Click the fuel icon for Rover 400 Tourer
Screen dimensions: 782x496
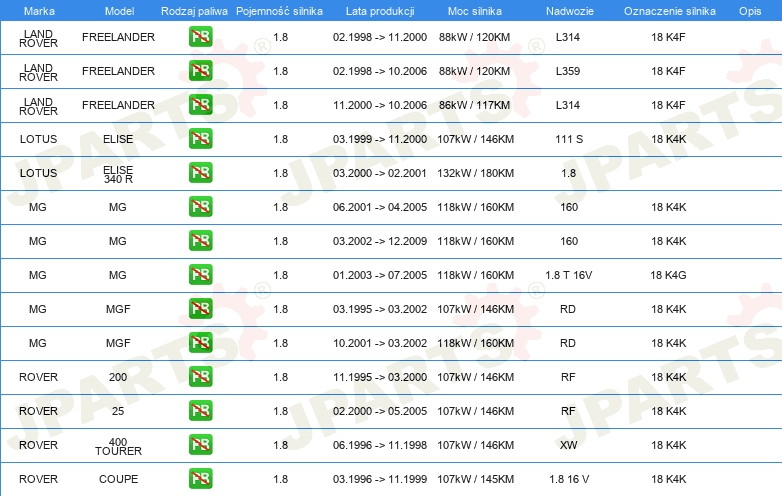pos(200,445)
